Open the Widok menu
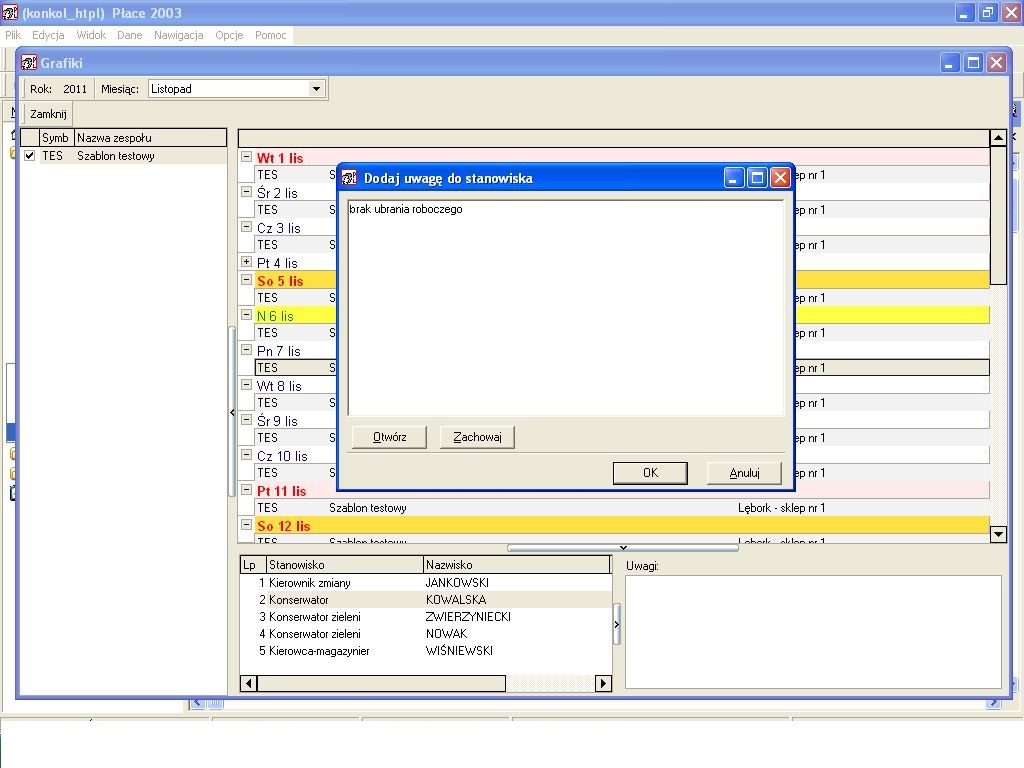Image resolution: width=1024 pixels, height=768 pixels. click(x=91, y=35)
